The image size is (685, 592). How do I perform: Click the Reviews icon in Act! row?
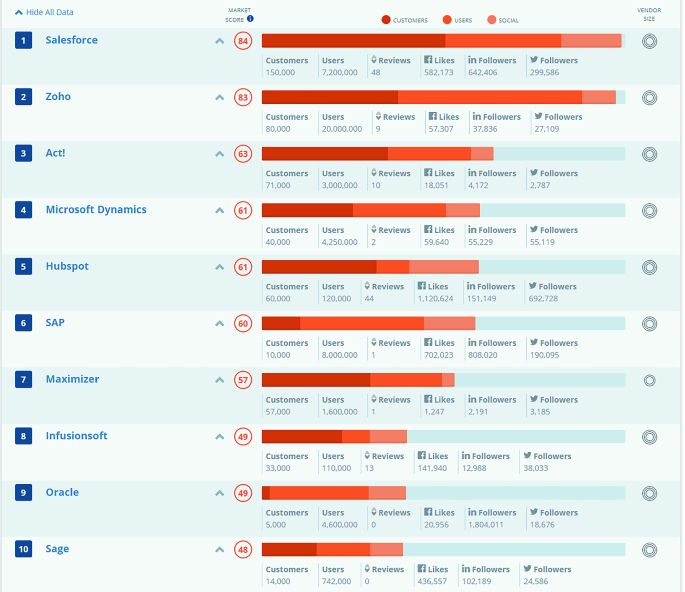374,173
